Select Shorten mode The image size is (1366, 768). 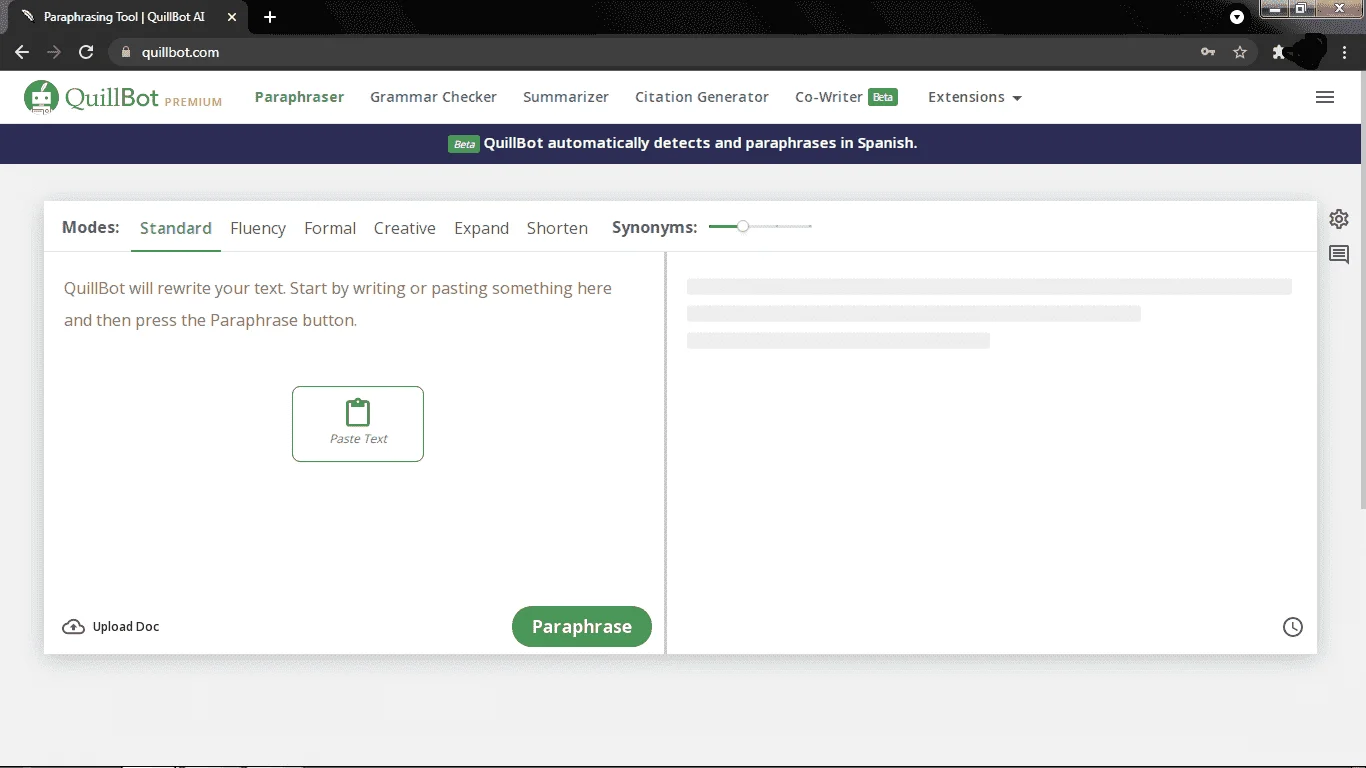click(x=557, y=228)
